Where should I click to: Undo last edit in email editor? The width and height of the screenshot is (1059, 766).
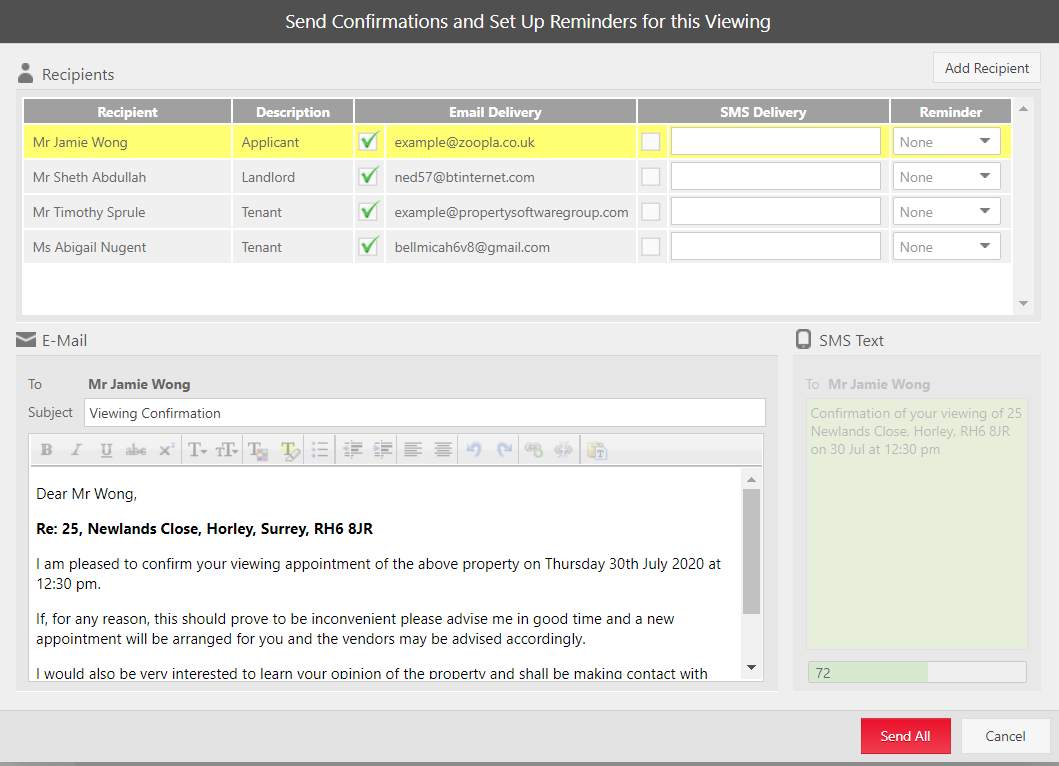point(473,450)
